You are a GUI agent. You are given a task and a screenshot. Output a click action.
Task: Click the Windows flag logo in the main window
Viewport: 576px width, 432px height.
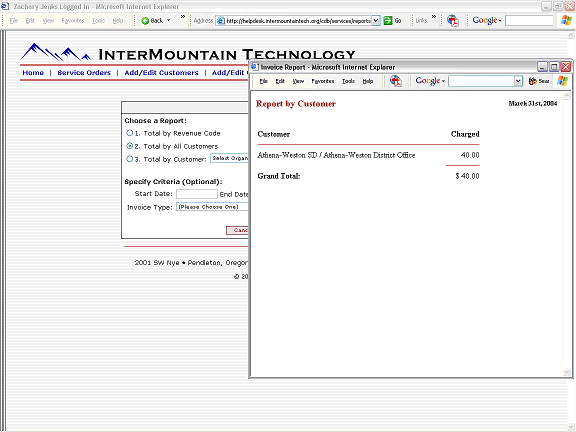point(566,20)
